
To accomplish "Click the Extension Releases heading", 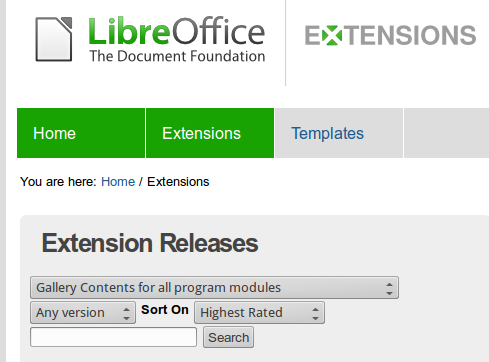I will click(150, 243).
